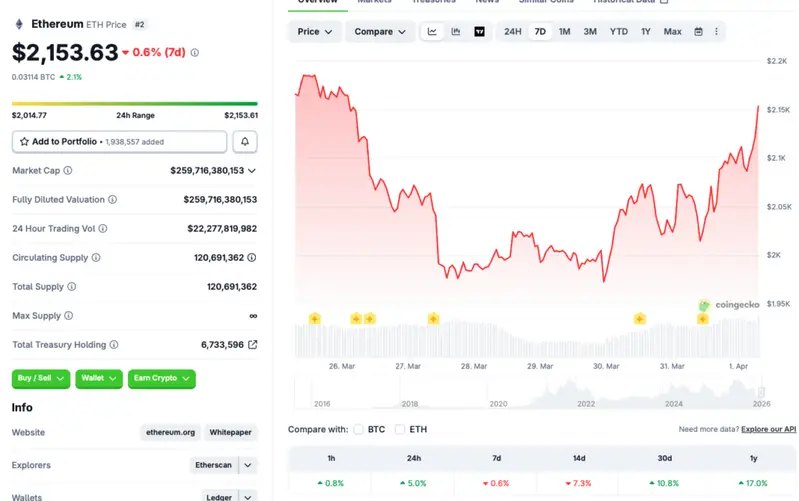The image size is (799, 501).
Task: Expand the Wallets list chevron
Action: coord(248,497)
